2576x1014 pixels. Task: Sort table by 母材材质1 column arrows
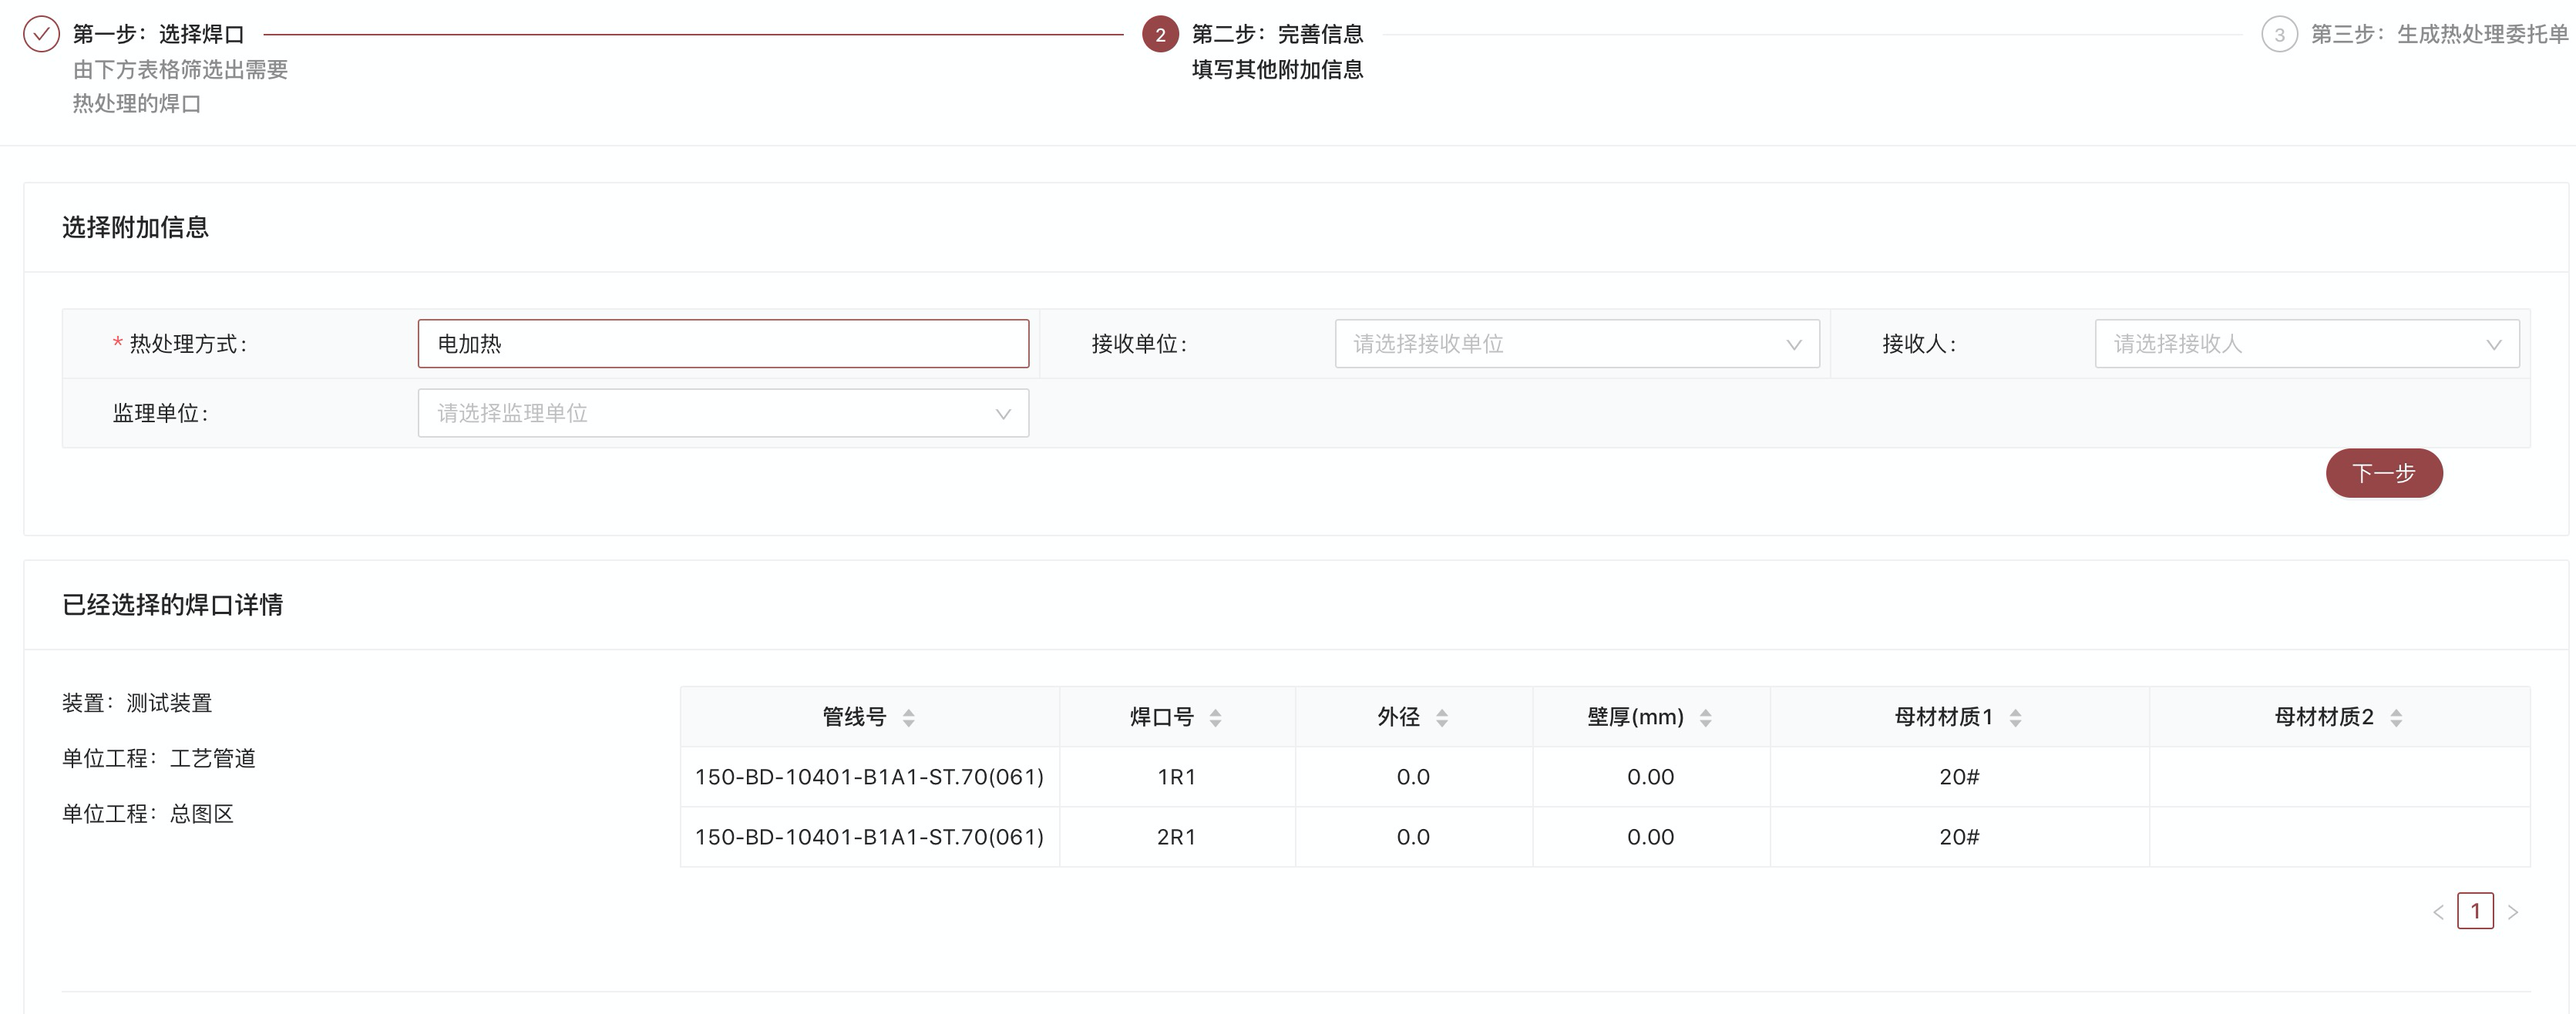2015,717
